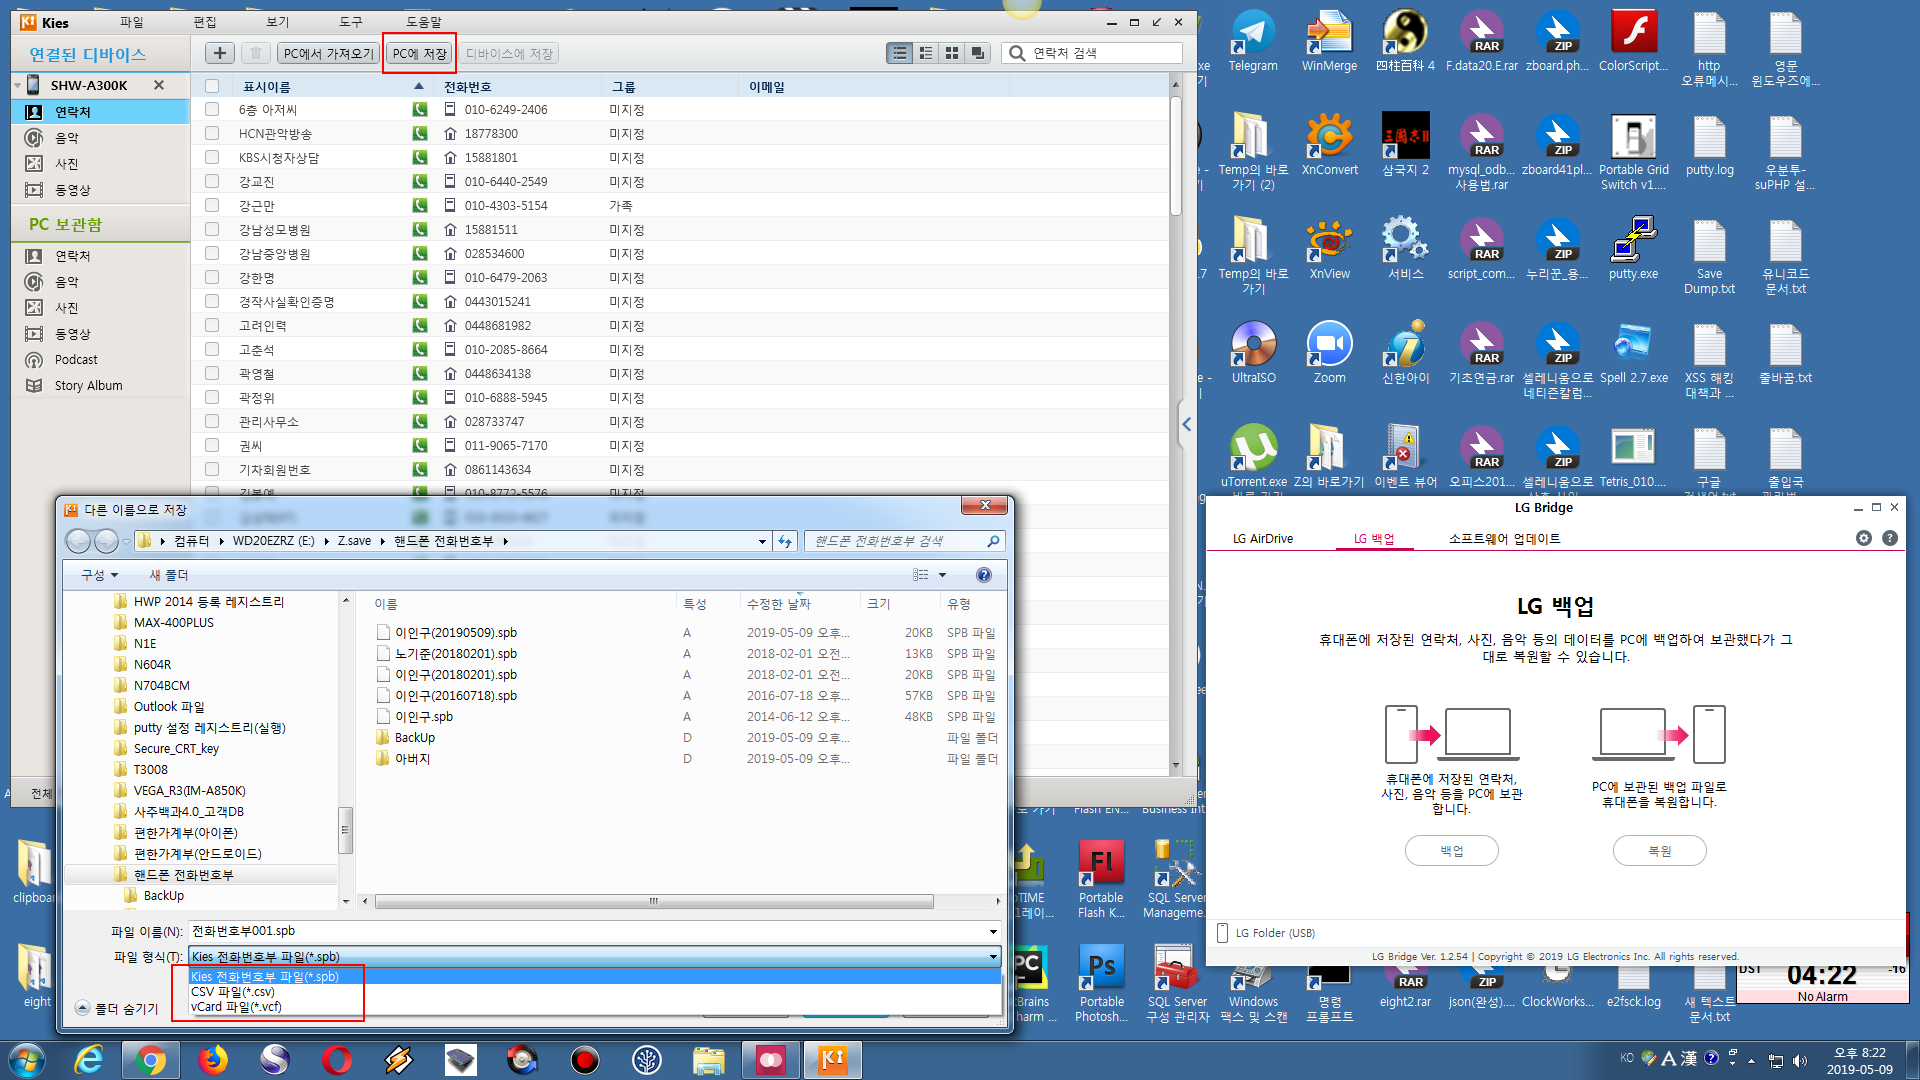
Task: Check the box for 강근만
Action: click(x=212, y=205)
